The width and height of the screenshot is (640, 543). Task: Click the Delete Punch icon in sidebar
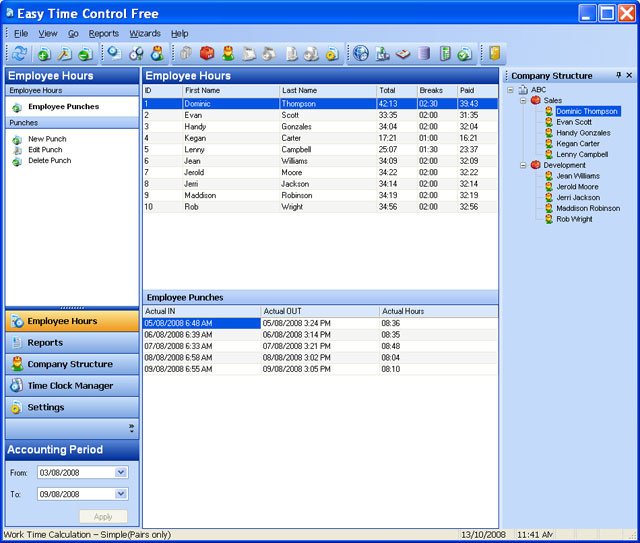[x=17, y=161]
